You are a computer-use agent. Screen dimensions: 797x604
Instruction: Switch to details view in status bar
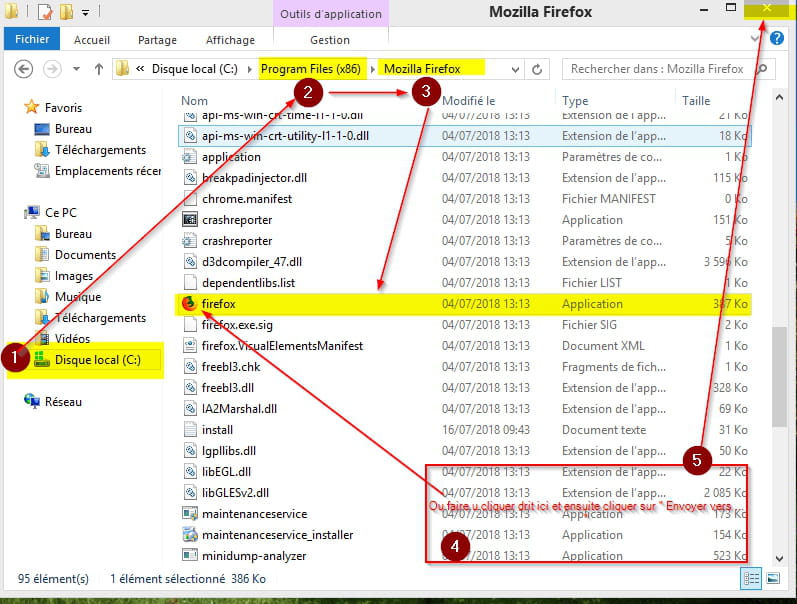point(751,579)
